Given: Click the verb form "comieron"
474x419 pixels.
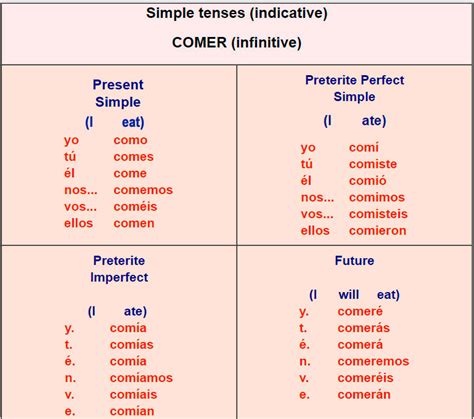Looking at the screenshot, I should click(378, 231).
